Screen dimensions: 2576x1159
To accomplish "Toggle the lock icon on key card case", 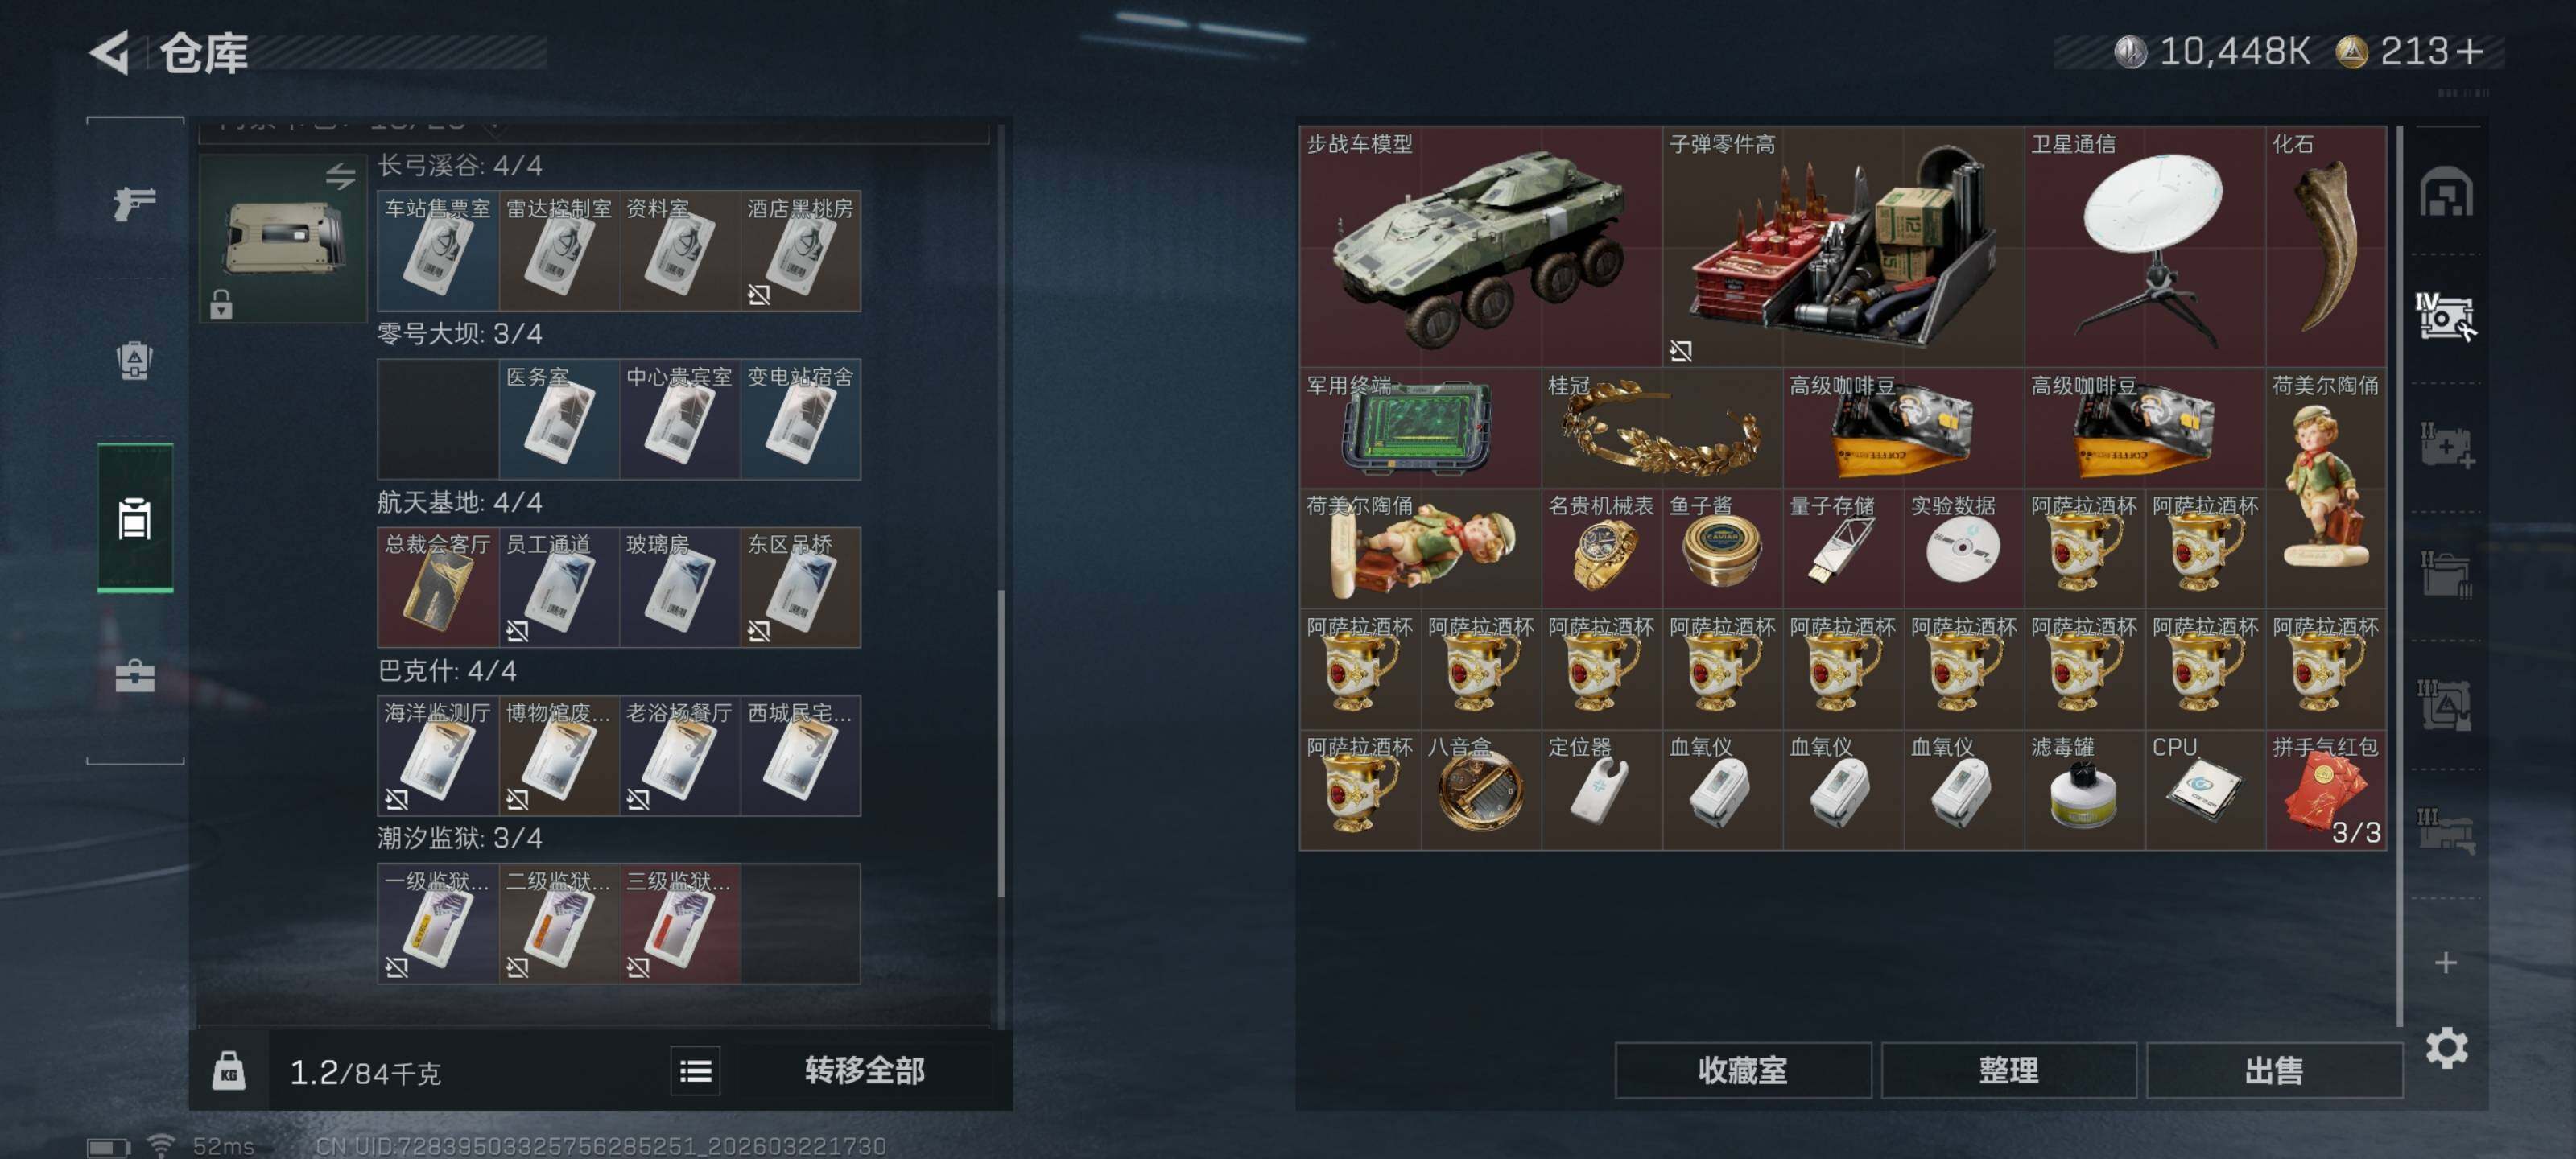I will [221, 304].
